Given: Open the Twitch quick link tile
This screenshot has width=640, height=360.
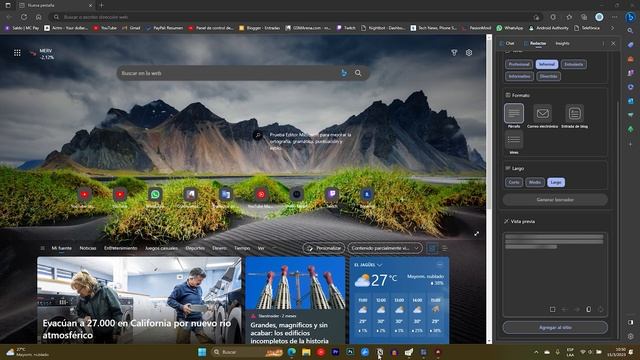Looking at the screenshot, I should click(x=332, y=194).
